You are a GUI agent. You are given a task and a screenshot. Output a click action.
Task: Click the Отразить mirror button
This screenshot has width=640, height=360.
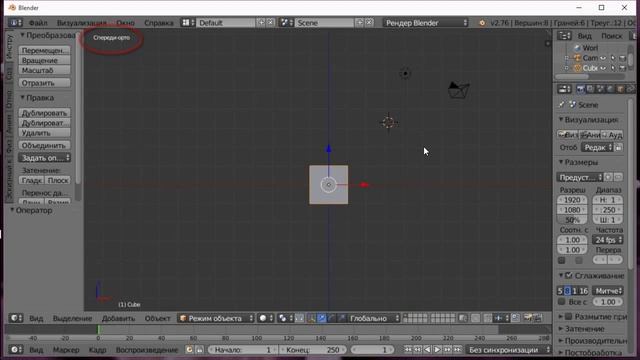44,83
